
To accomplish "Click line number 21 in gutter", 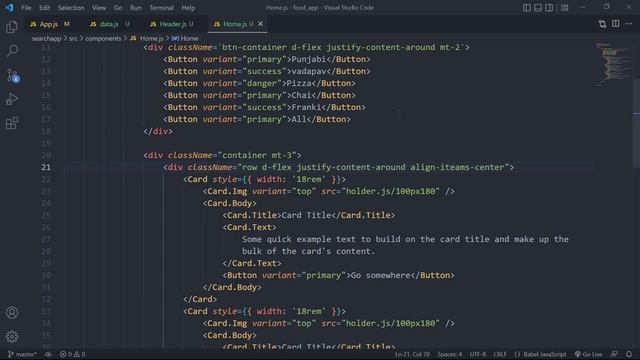I will [x=46, y=167].
